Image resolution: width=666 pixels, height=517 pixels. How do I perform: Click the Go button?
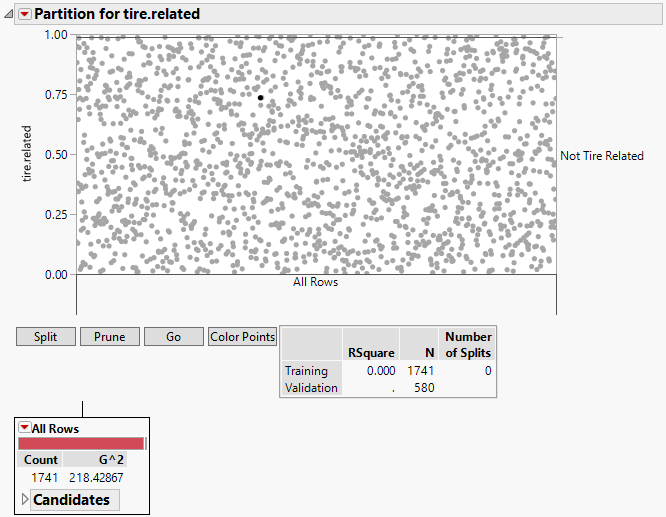[x=174, y=336]
